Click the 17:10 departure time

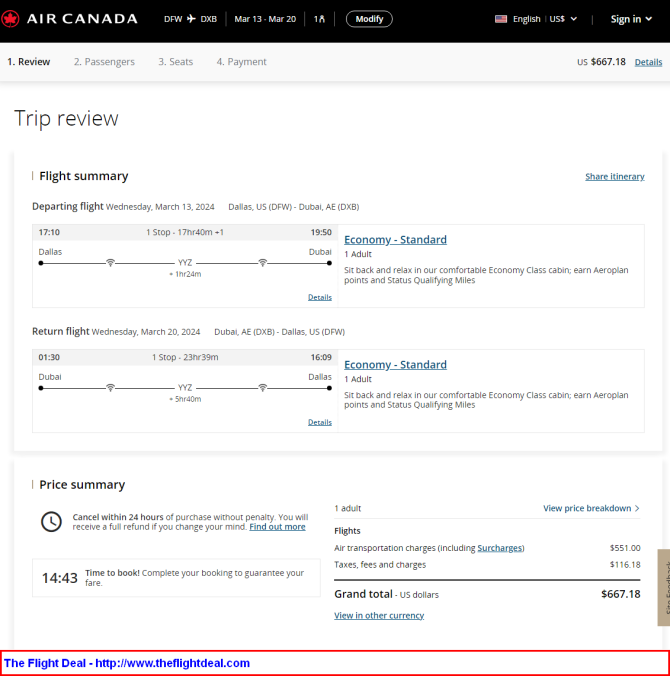(x=49, y=232)
